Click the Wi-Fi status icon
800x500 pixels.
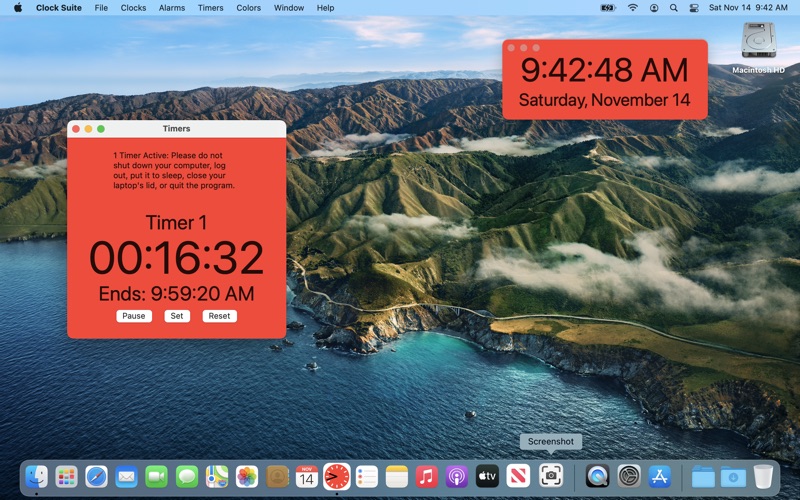point(633,8)
